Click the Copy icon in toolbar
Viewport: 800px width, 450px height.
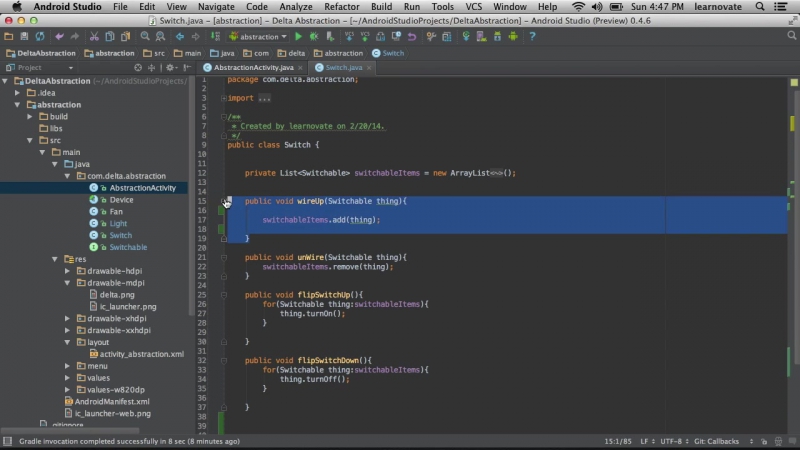point(109,36)
